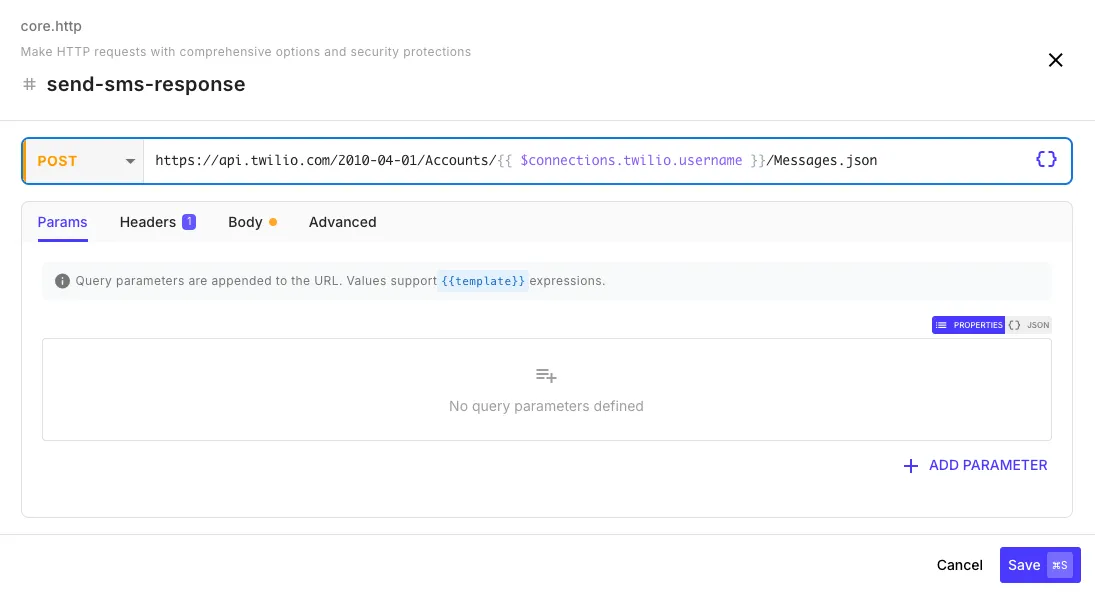This screenshot has width=1095, height=592.
Task: Save changes using the Save button
Action: click(1023, 565)
